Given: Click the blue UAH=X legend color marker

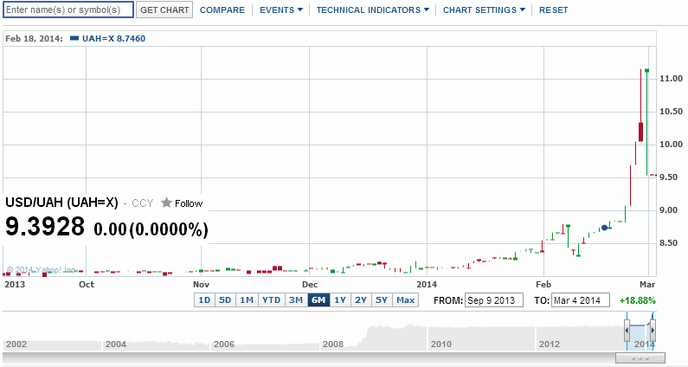Looking at the screenshot, I should pyautogui.click(x=74, y=38).
